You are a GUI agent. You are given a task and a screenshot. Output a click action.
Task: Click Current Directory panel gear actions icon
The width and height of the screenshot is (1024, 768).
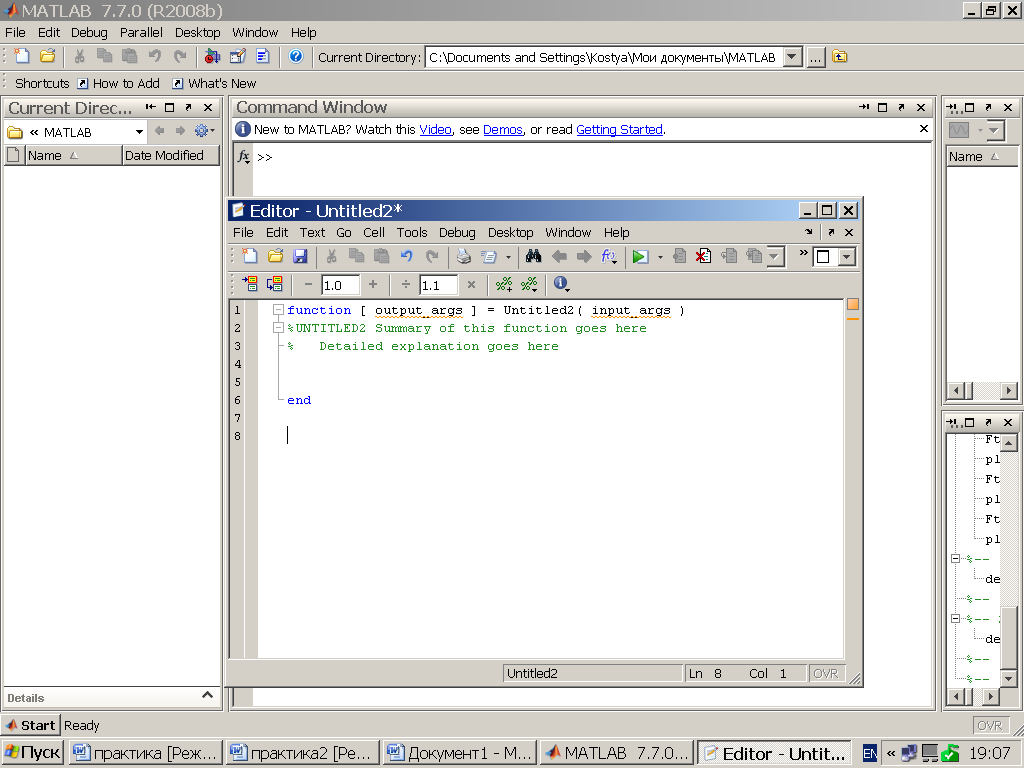(x=204, y=131)
